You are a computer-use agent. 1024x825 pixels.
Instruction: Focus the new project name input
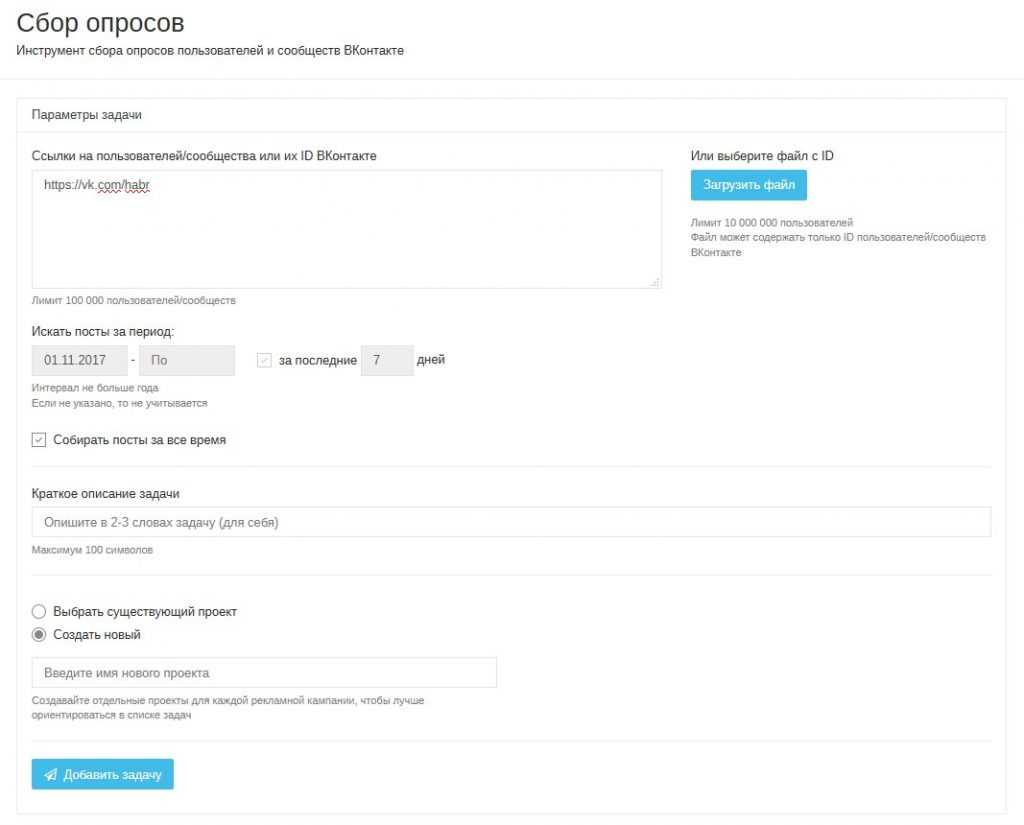(x=264, y=672)
